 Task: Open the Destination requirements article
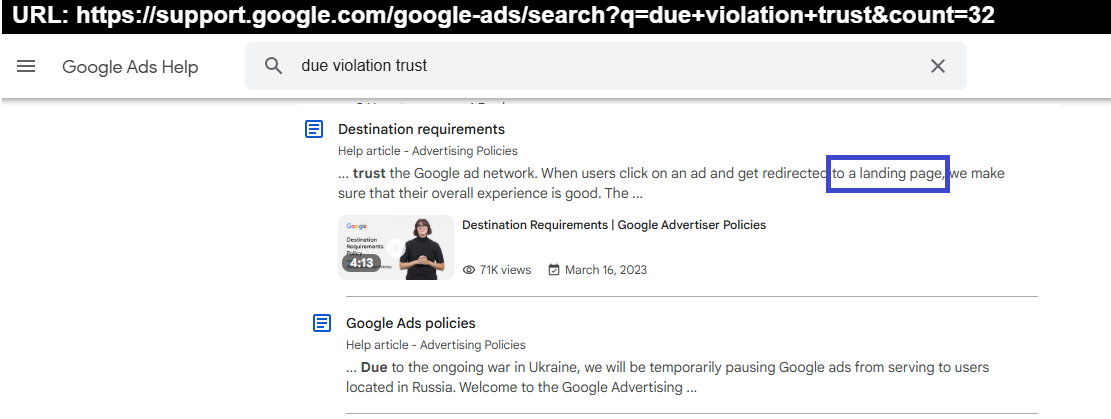[x=421, y=129]
